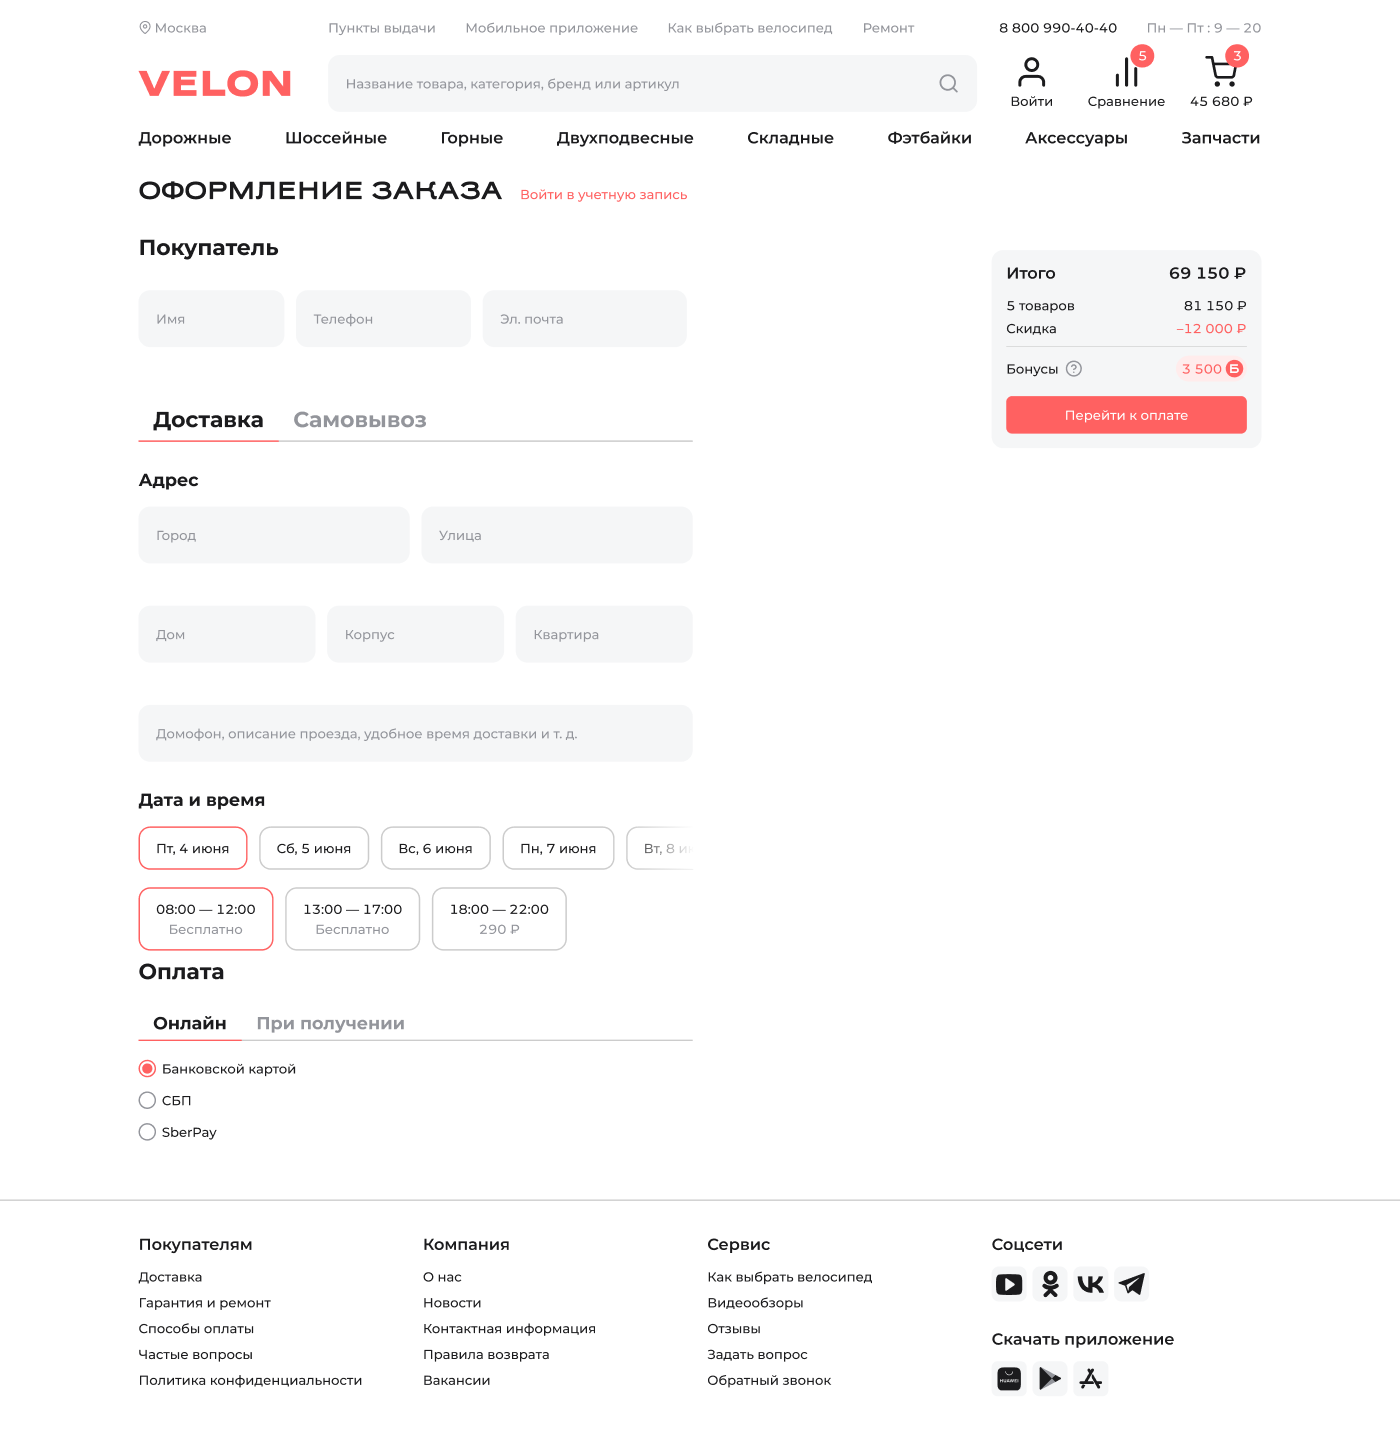Switch to При получении payment tab

[x=330, y=1023]
